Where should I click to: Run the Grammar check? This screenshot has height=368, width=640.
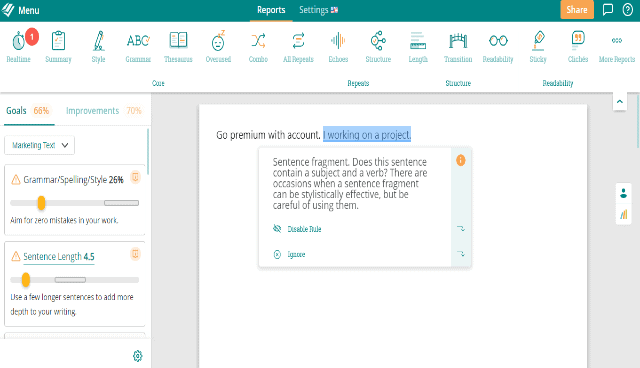[x=138, y=46]
